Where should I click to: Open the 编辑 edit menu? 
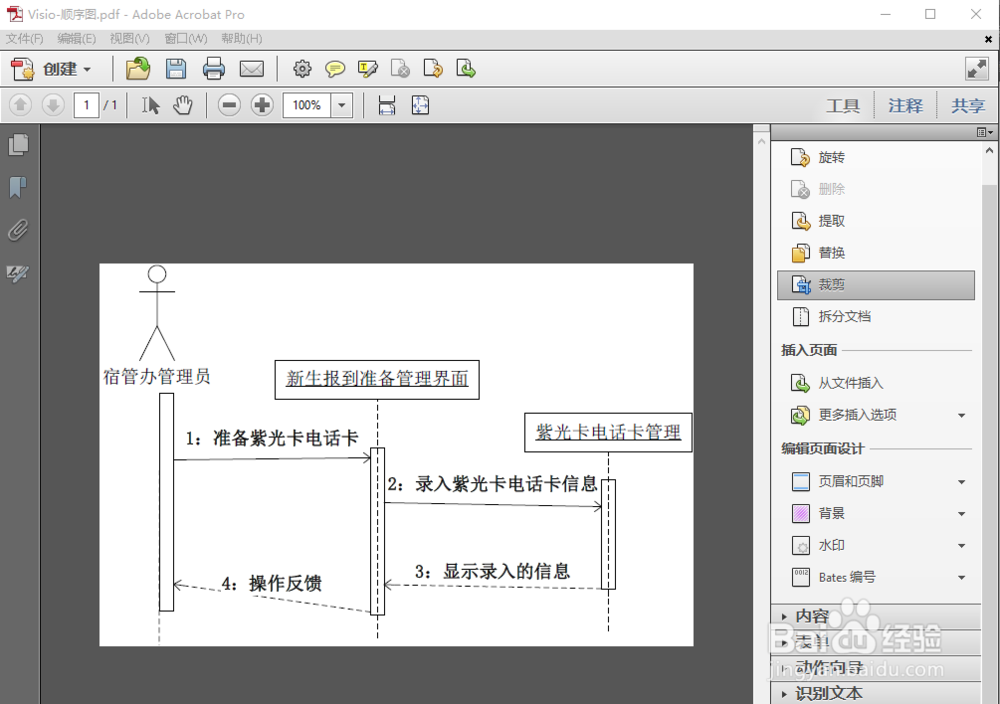[x=77, y=39]
